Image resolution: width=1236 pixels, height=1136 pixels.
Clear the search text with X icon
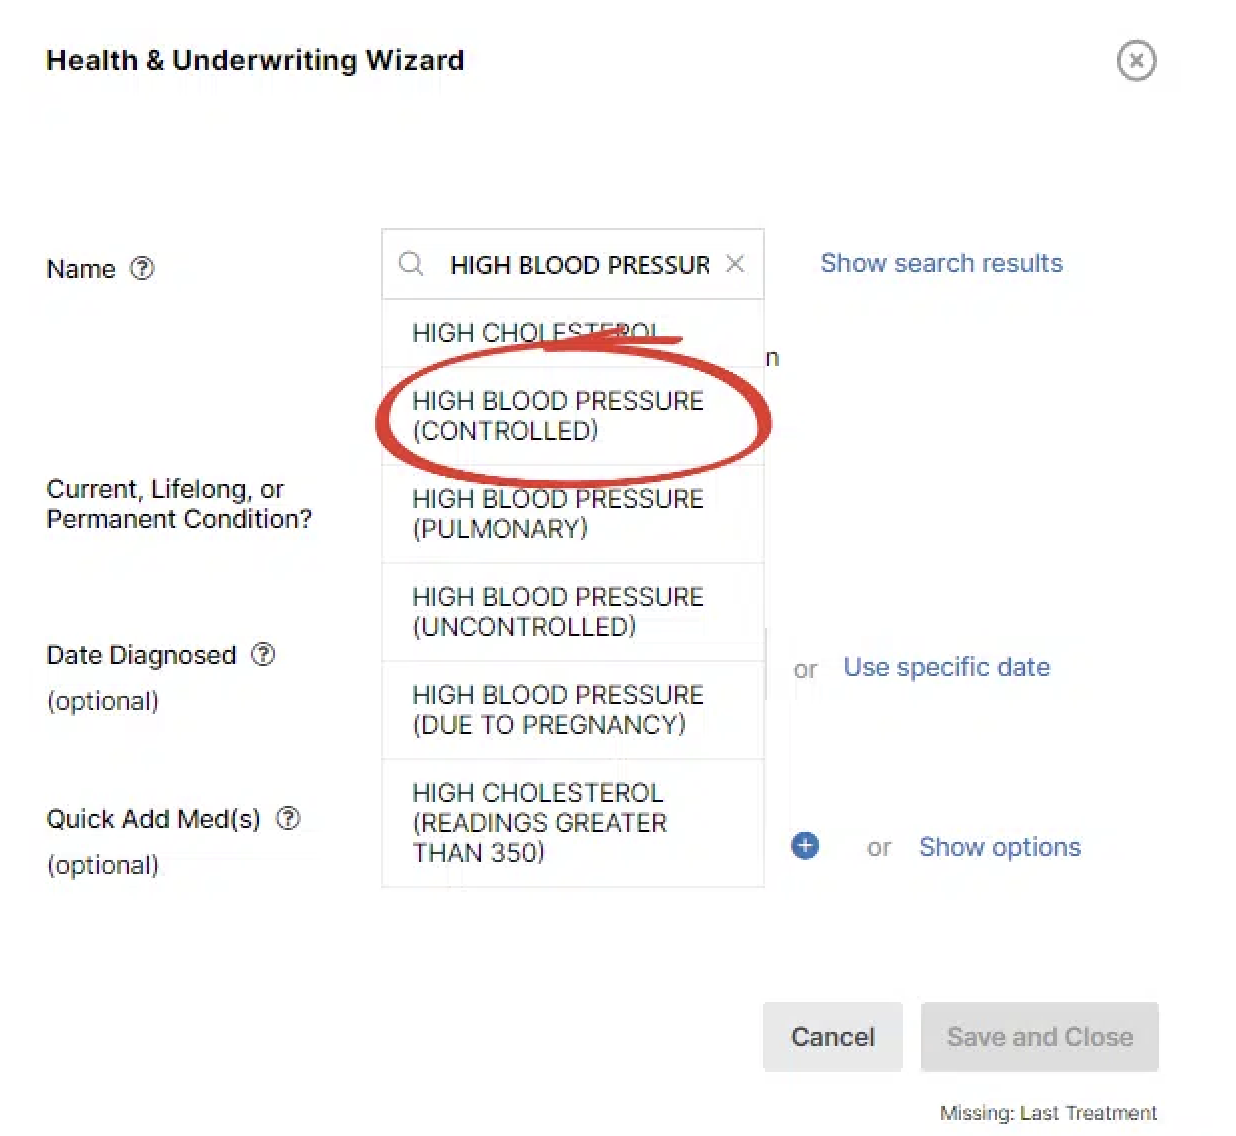[x=735, y=264]
